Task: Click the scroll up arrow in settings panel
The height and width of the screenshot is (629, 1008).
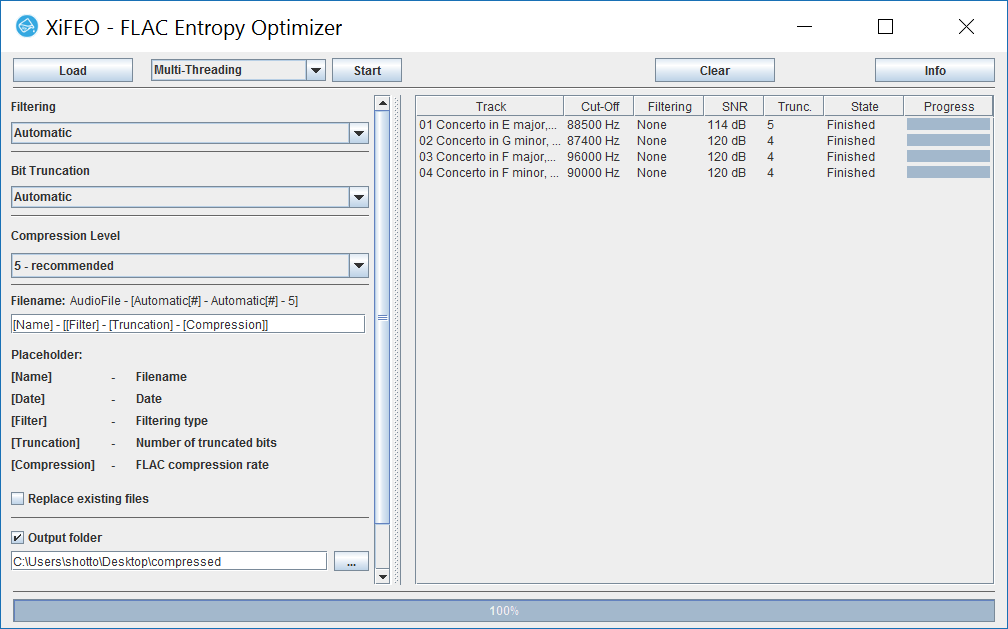Action: click(x=382, y=103)
